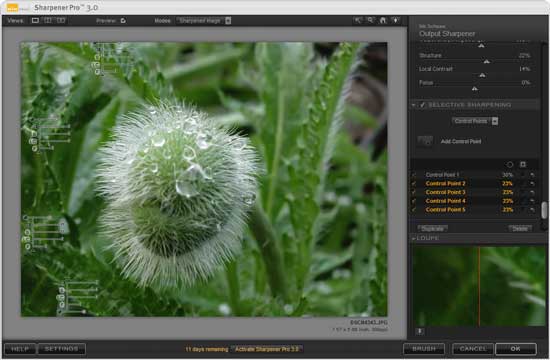Uncheck Control Point 5 visibility checkbox
550x360 pixels.
[x=414, y=210]
